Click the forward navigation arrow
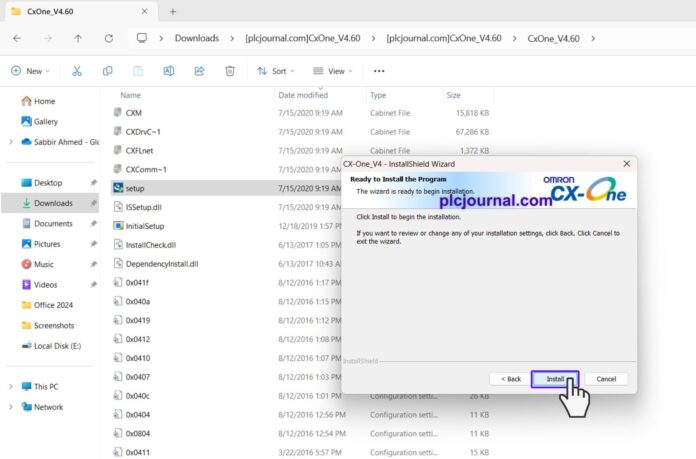Image resolution: width=696 pixels, height=459 pixels. click(x=47, y=39)
